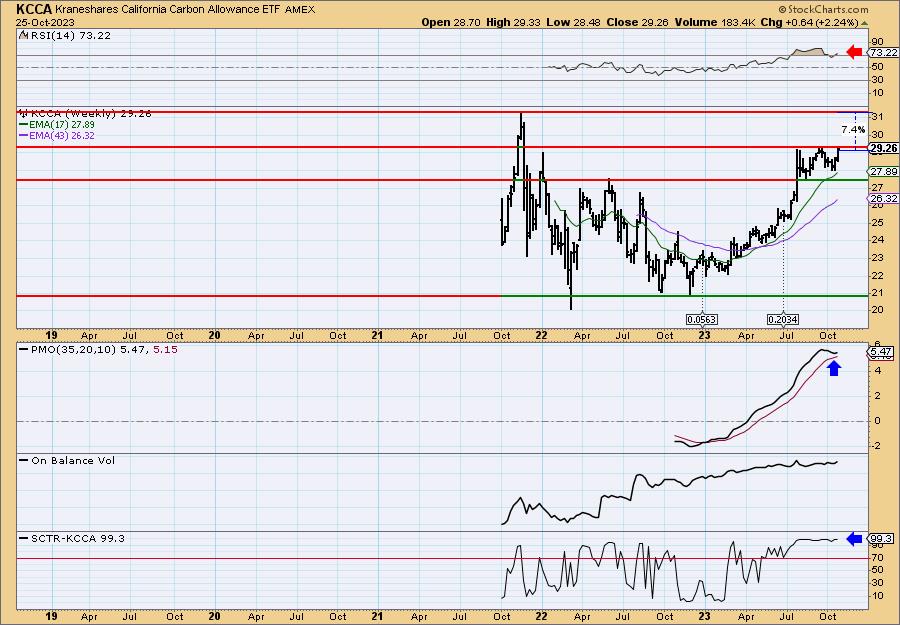
Task: Click the 0.0563 annotation label box
Action: click(x=701, y=319)
